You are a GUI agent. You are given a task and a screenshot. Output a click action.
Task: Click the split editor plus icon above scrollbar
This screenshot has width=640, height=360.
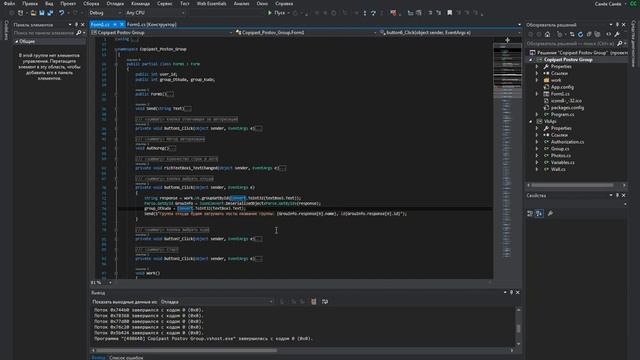[507, 40]
